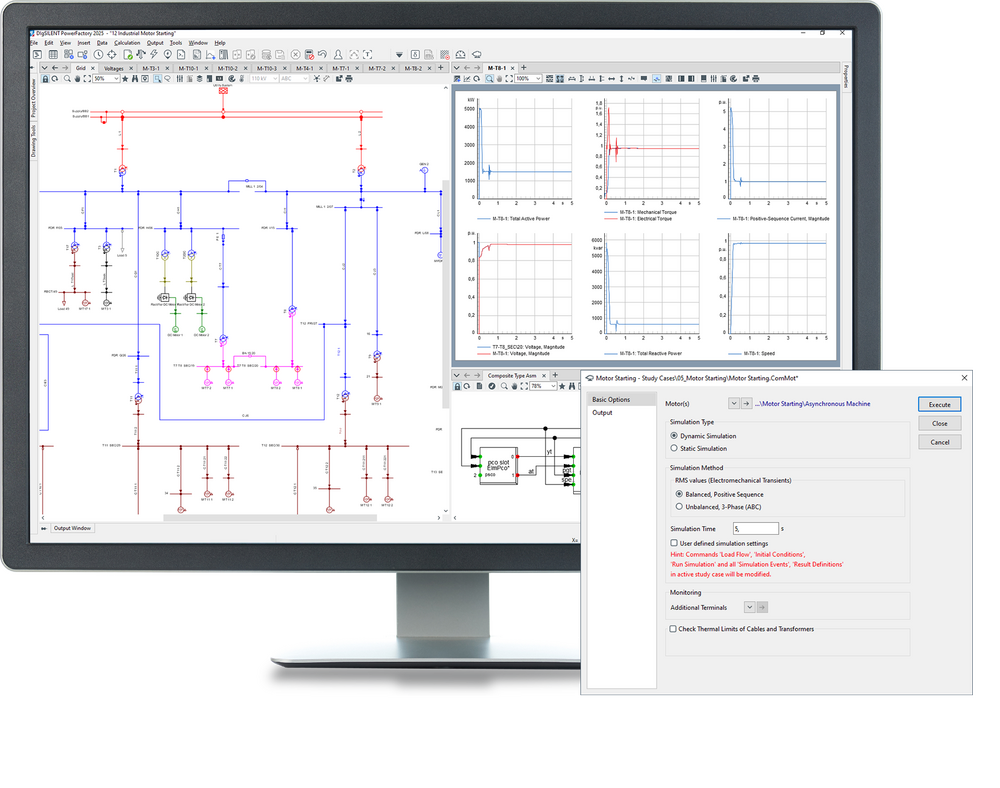Switch to the Voltages tab
The image size is (1000, 788).
(114, 68)
